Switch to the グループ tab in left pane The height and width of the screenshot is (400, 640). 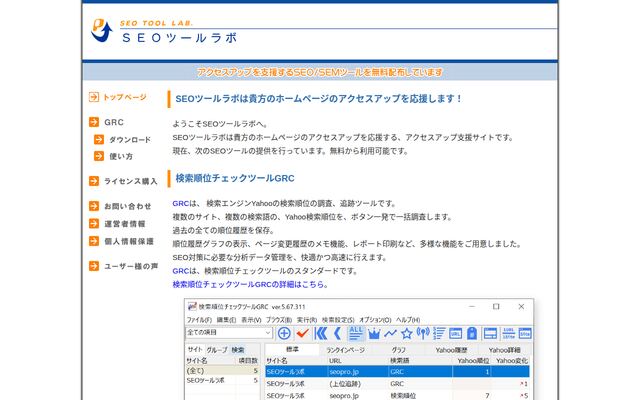pos(217,350)
